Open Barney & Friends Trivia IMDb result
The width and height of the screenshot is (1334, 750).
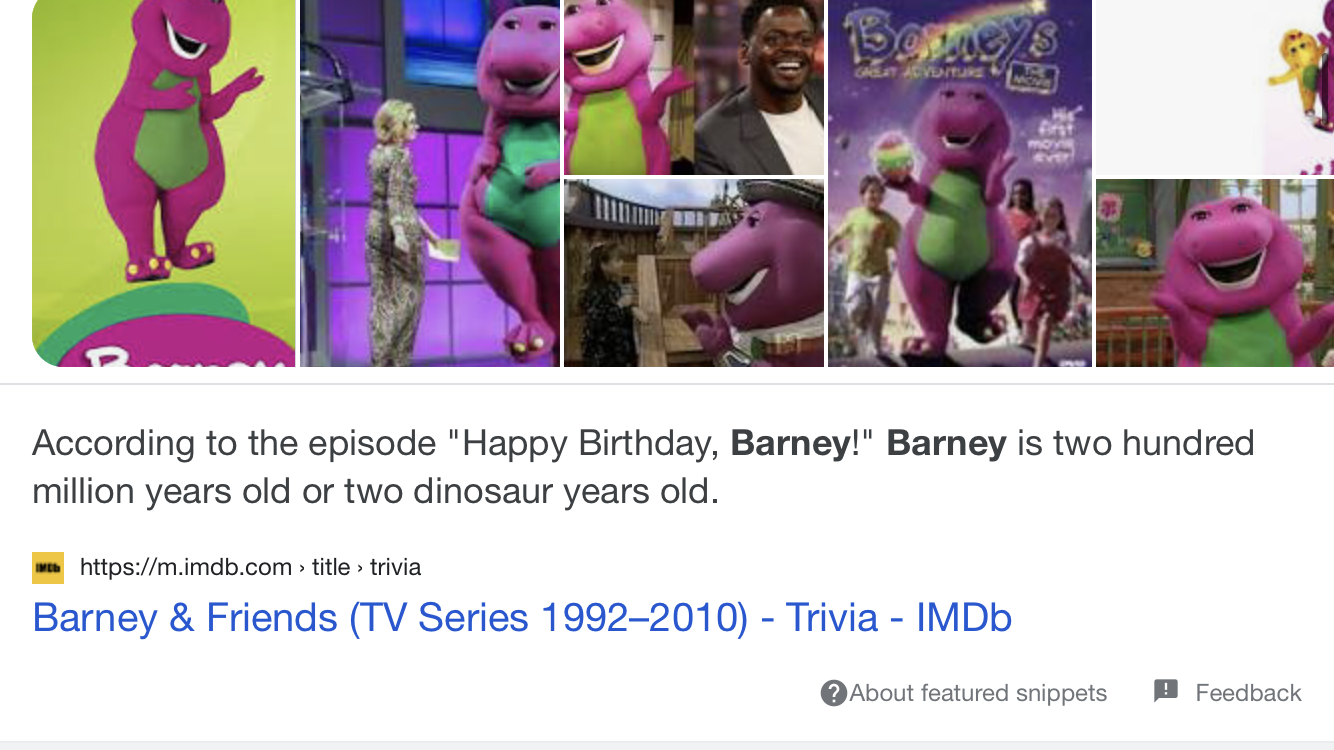tap(522, 618)
